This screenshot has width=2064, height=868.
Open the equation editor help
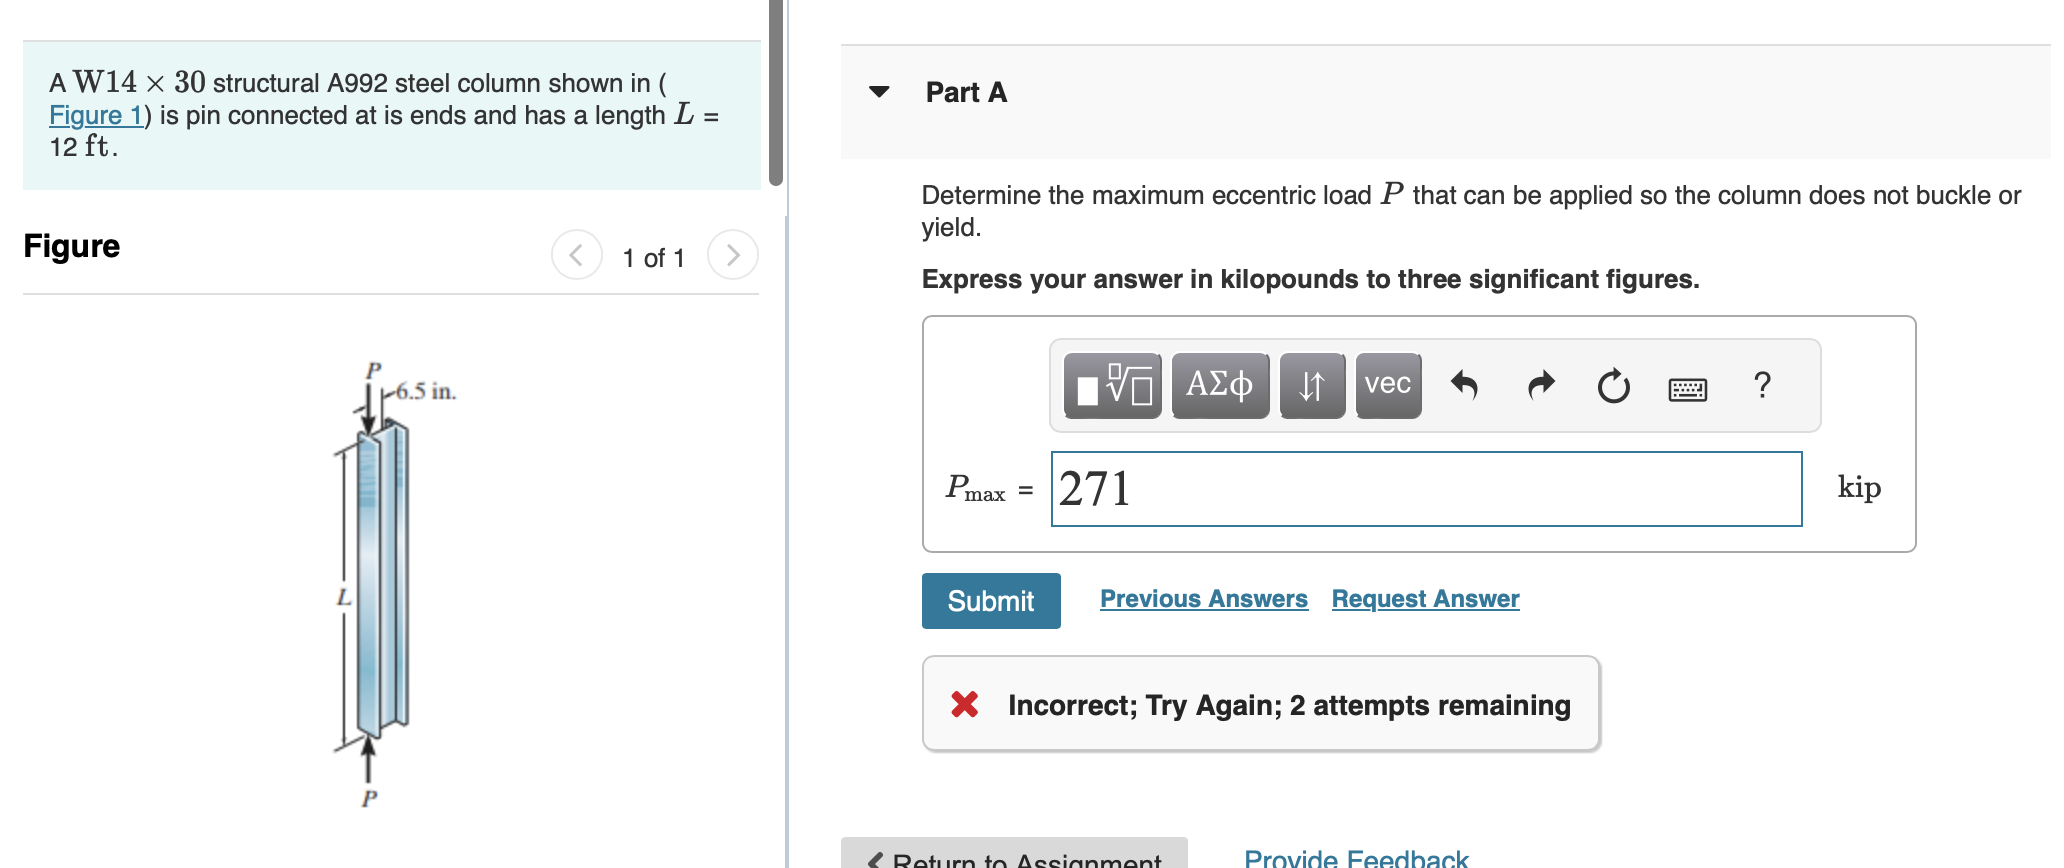coord(1763,385)
